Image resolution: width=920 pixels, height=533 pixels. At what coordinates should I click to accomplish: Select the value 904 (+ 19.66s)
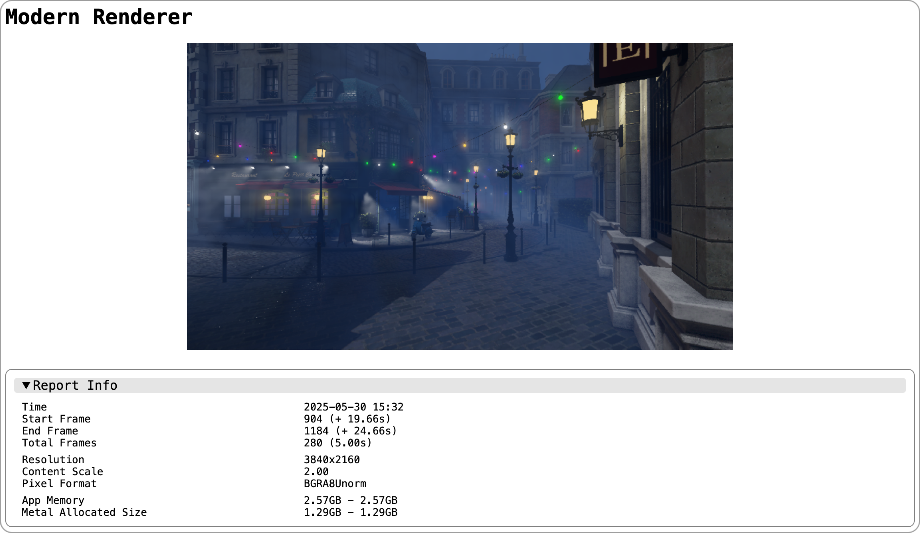point(347,419)
